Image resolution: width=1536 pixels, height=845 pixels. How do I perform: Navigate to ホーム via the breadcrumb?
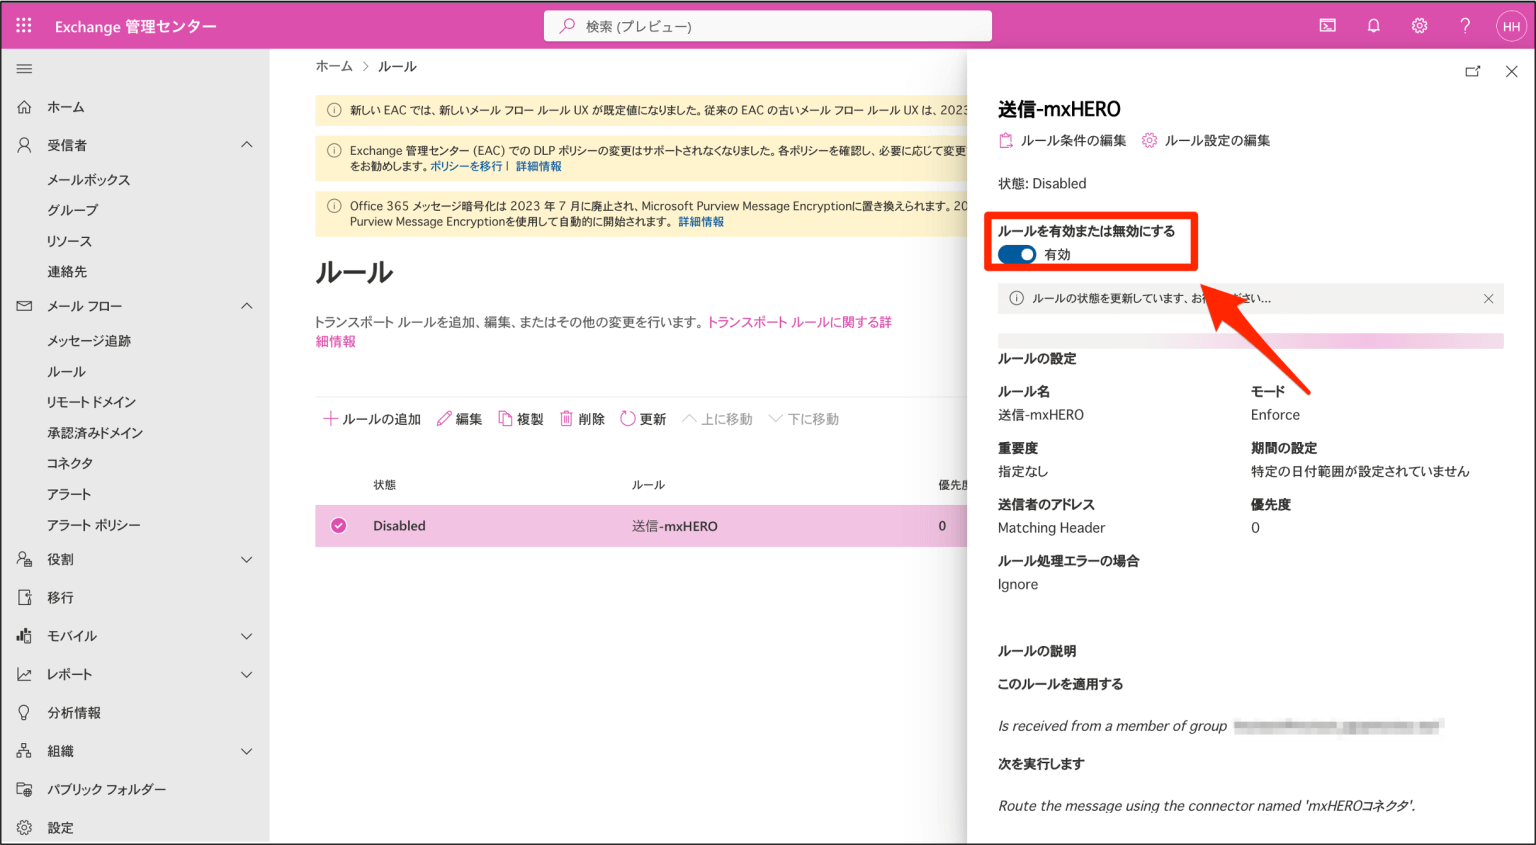334,66
